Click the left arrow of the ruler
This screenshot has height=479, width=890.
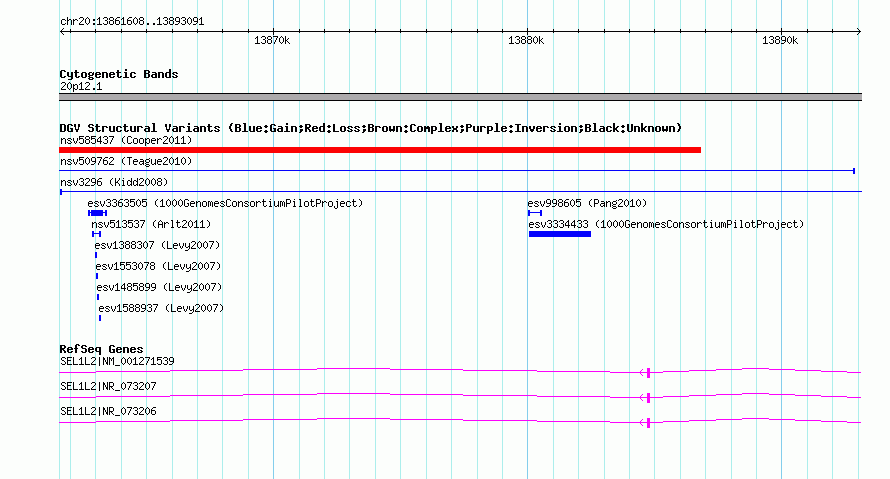click(x=62, y=32)
